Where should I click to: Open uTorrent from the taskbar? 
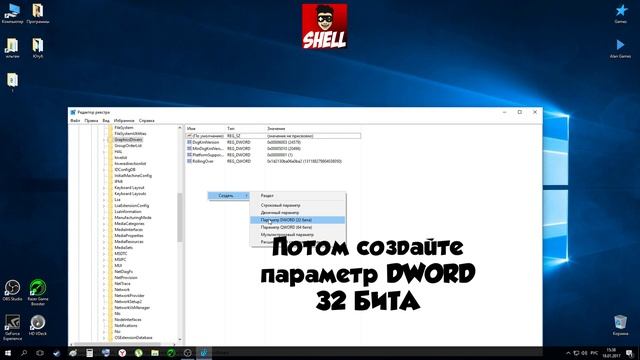[x=138, y=353]
